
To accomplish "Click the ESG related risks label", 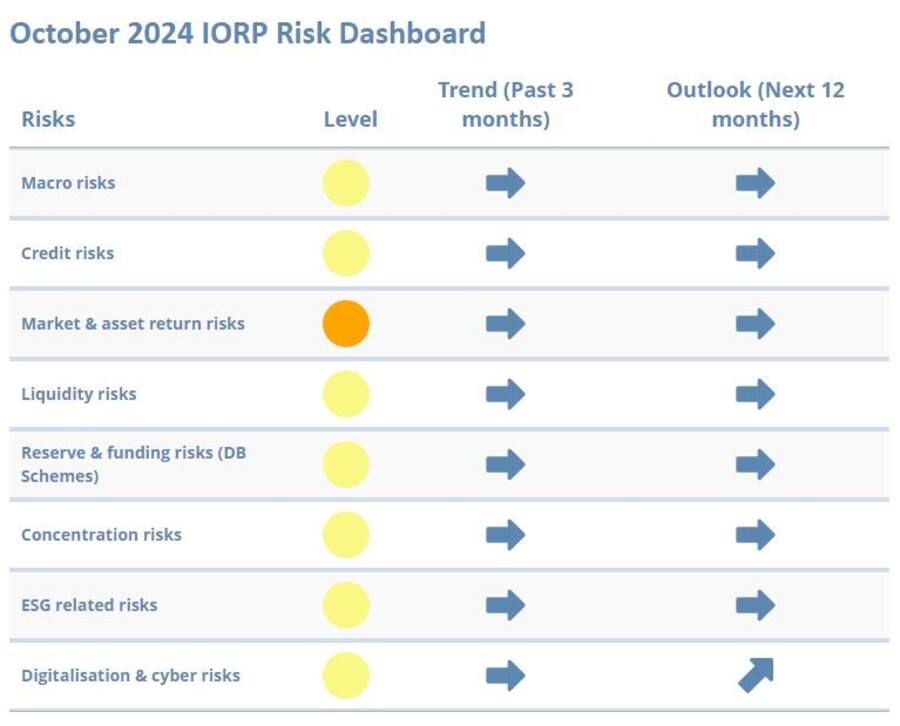I will [x=89, y=605].
